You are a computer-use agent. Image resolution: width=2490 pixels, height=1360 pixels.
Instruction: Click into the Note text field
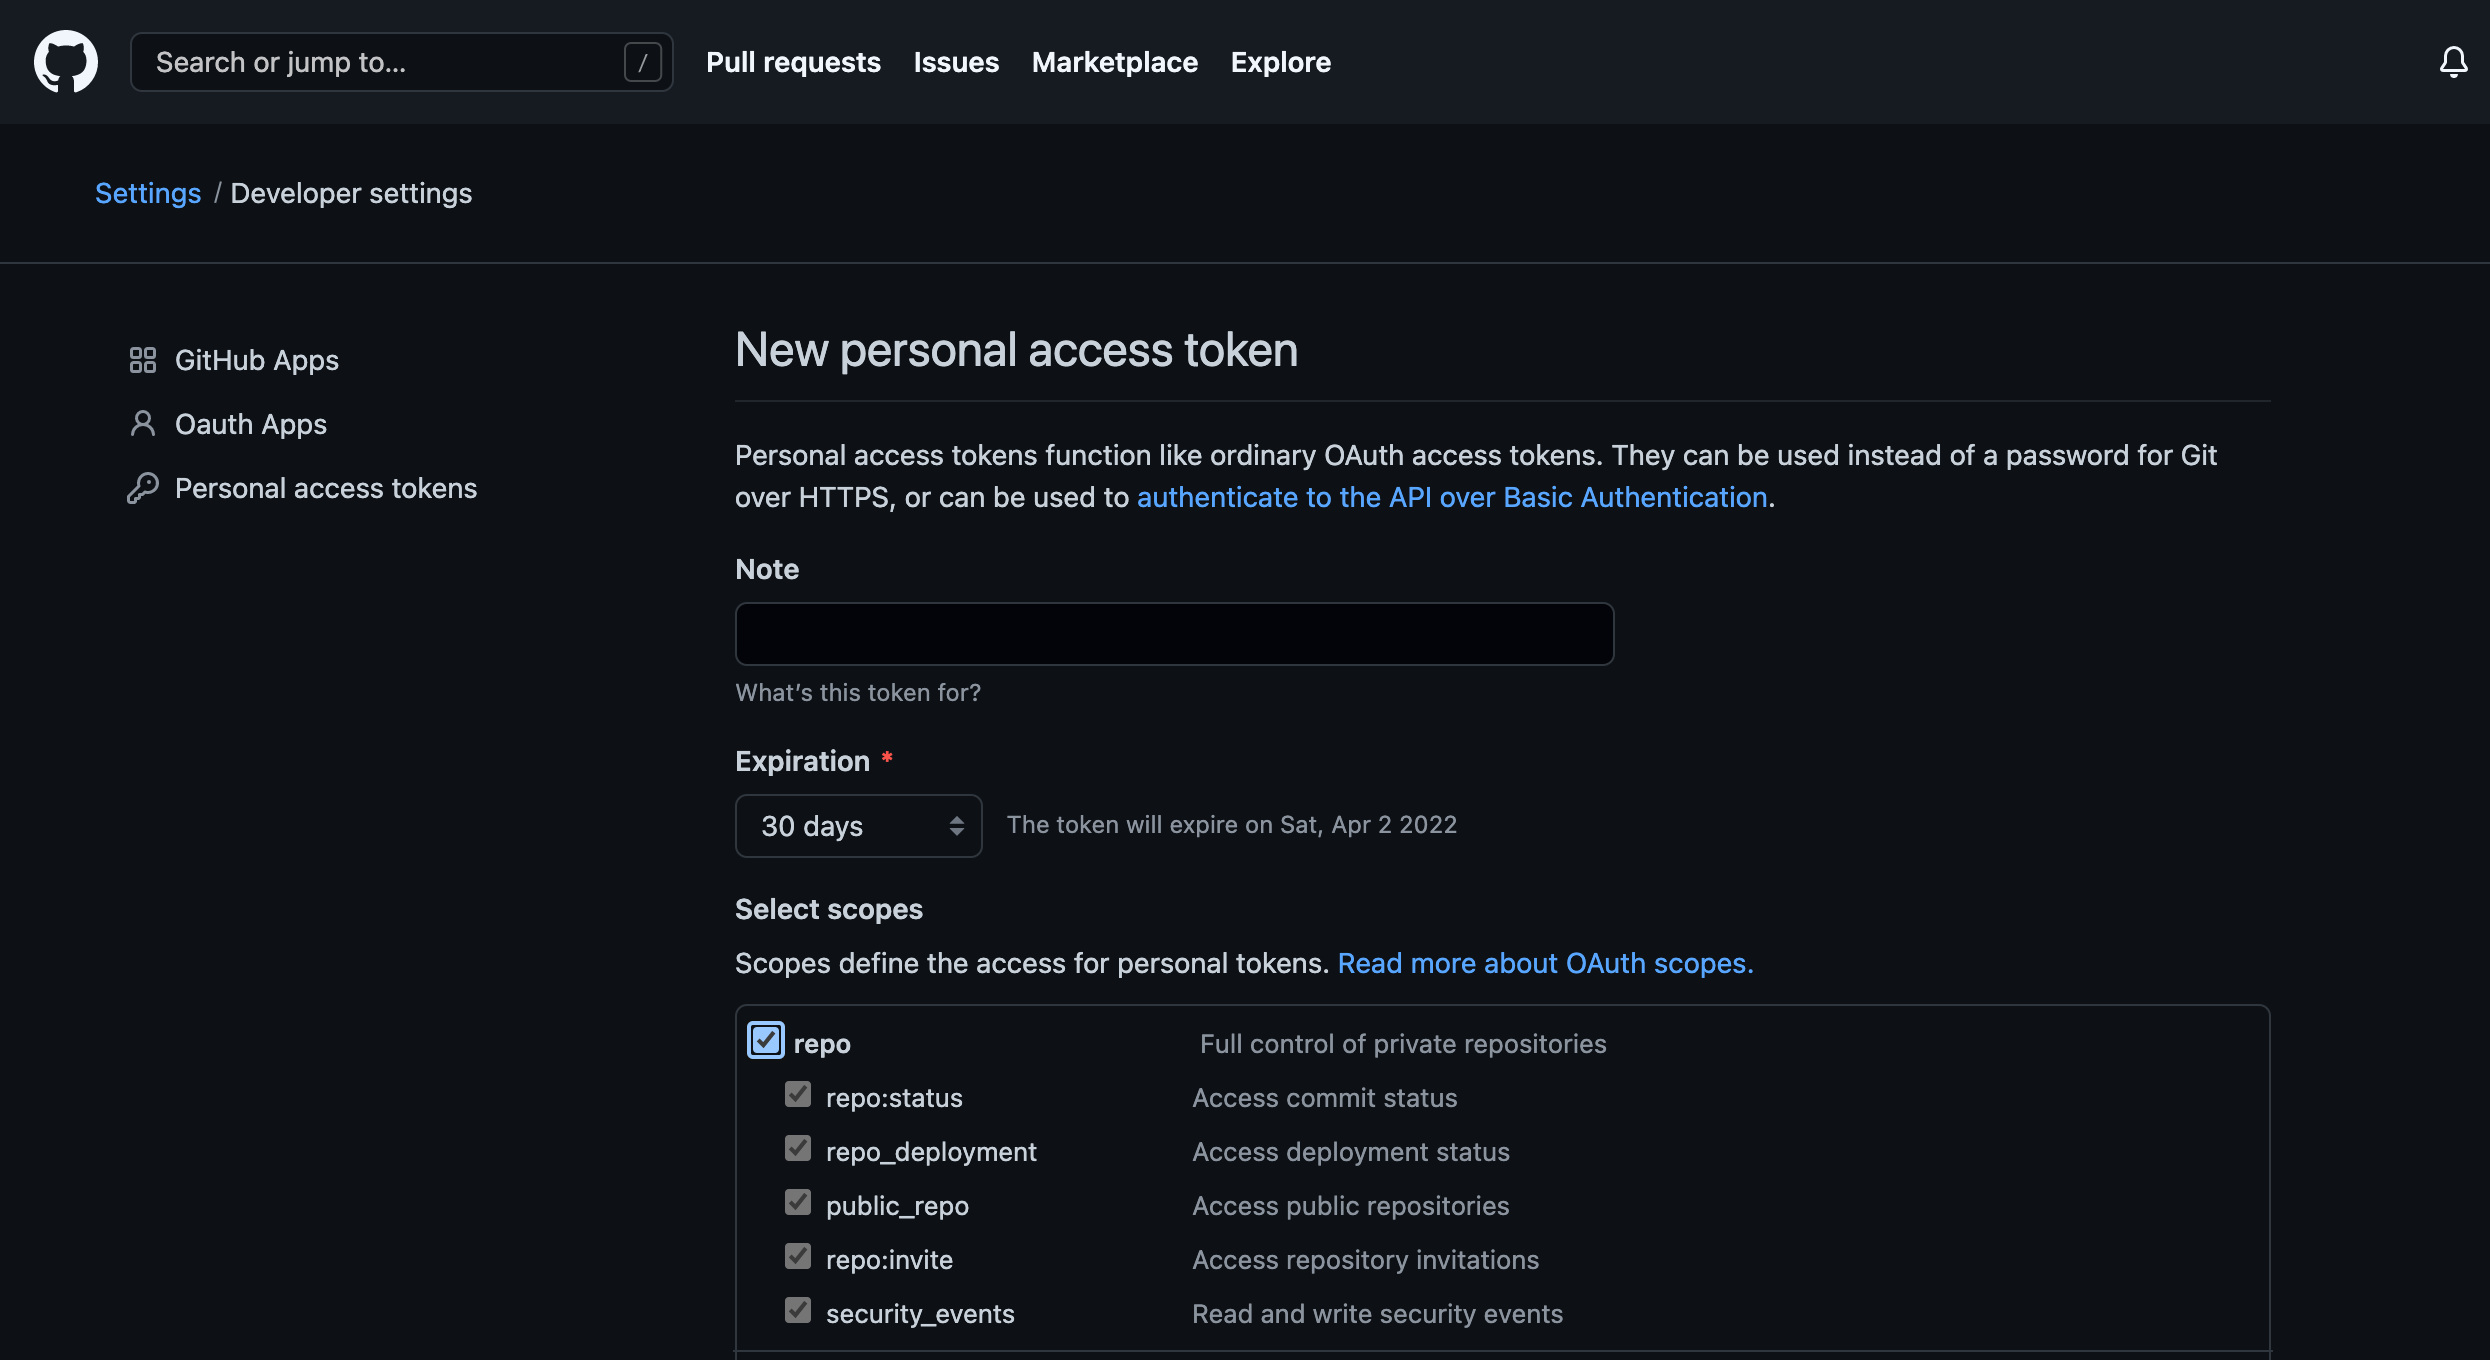[1174, 634]
